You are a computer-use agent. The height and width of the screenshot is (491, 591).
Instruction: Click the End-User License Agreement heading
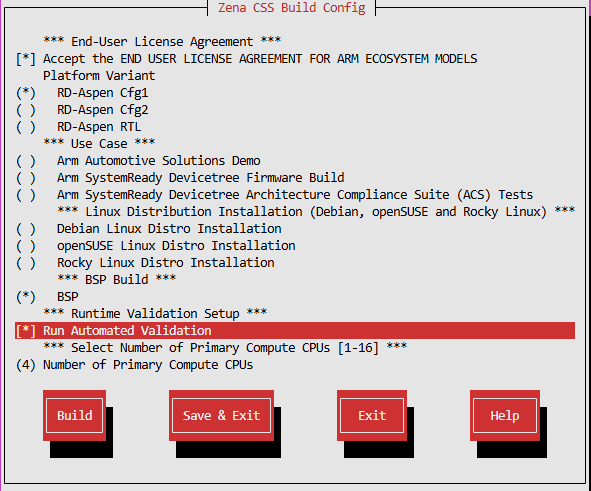(162, 41)
